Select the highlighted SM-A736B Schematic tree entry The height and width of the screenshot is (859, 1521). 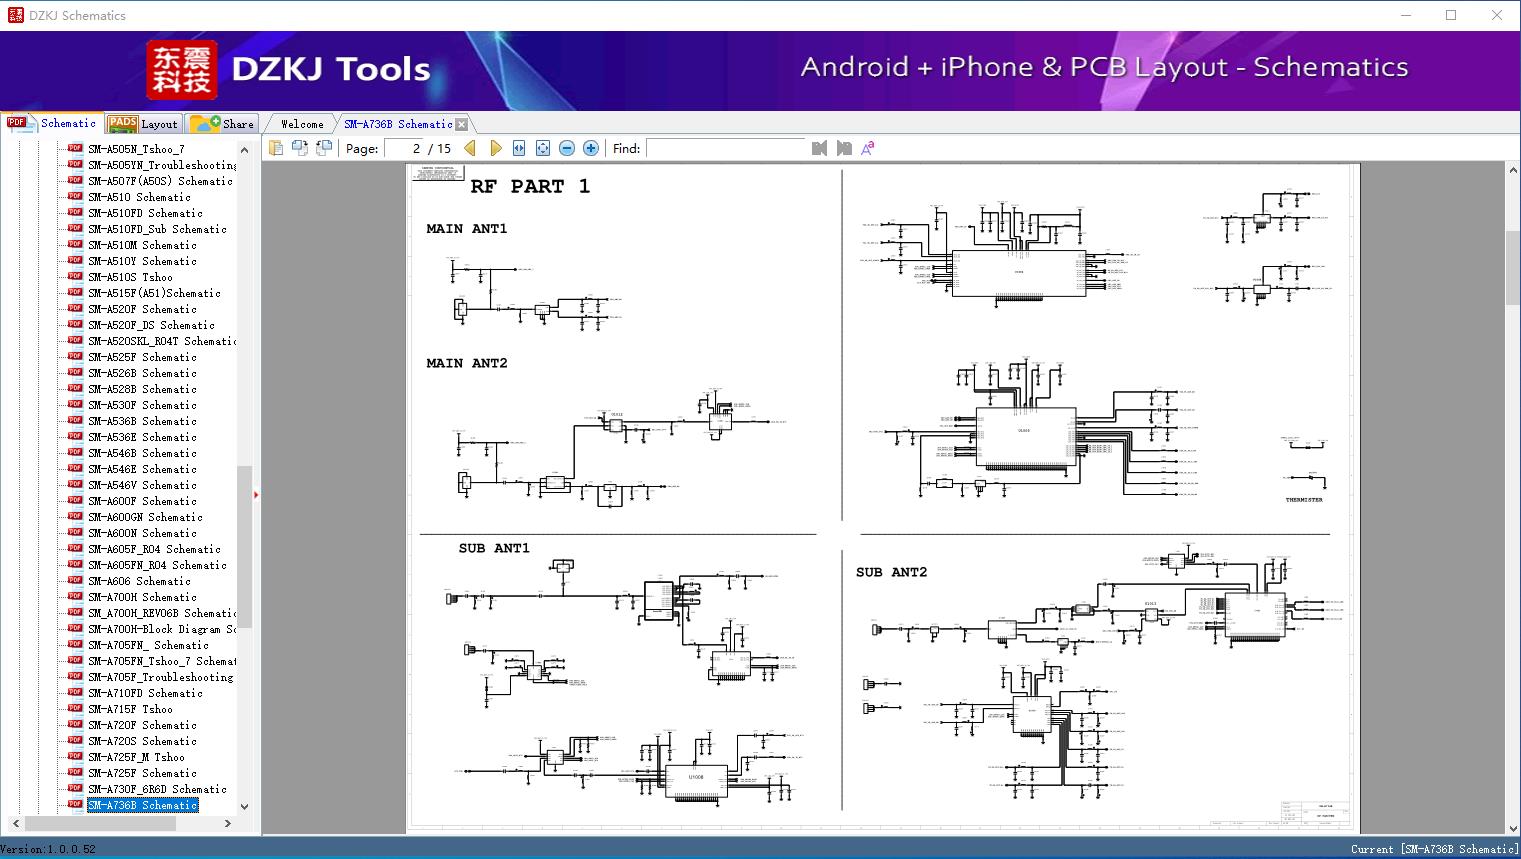click(x=142, y=805)
